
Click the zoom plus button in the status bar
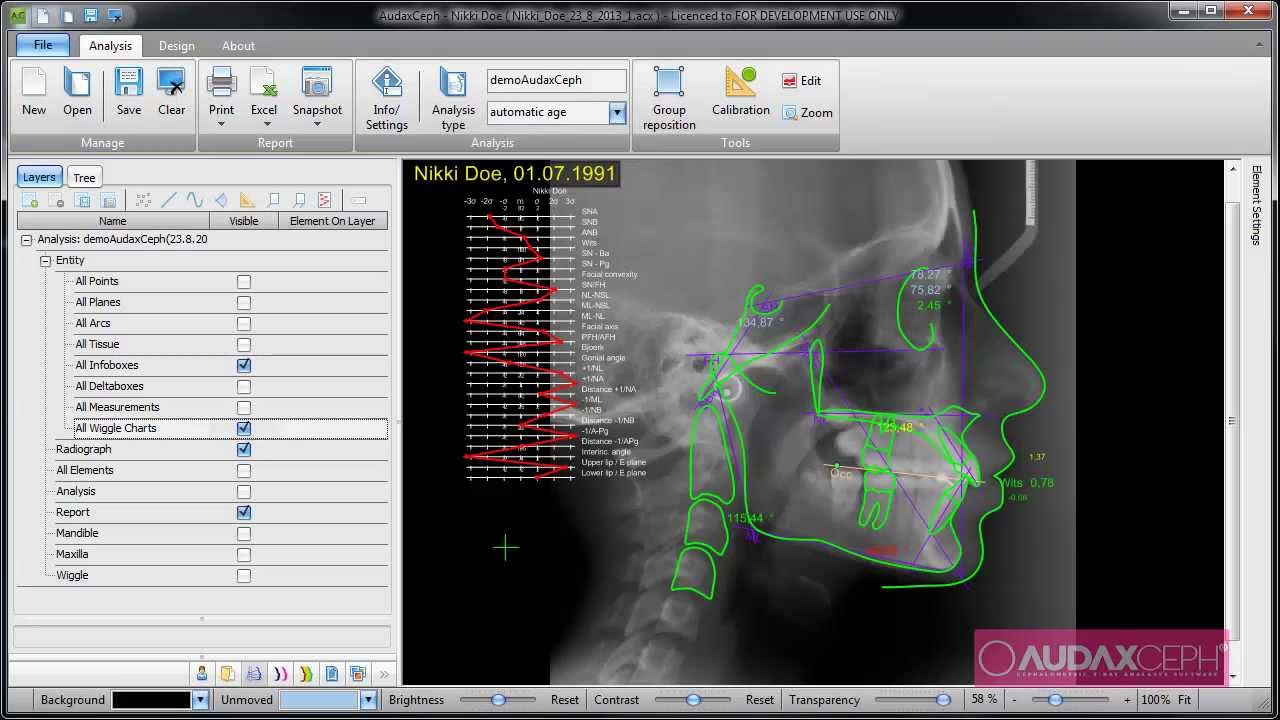(x=1127, y=700)
